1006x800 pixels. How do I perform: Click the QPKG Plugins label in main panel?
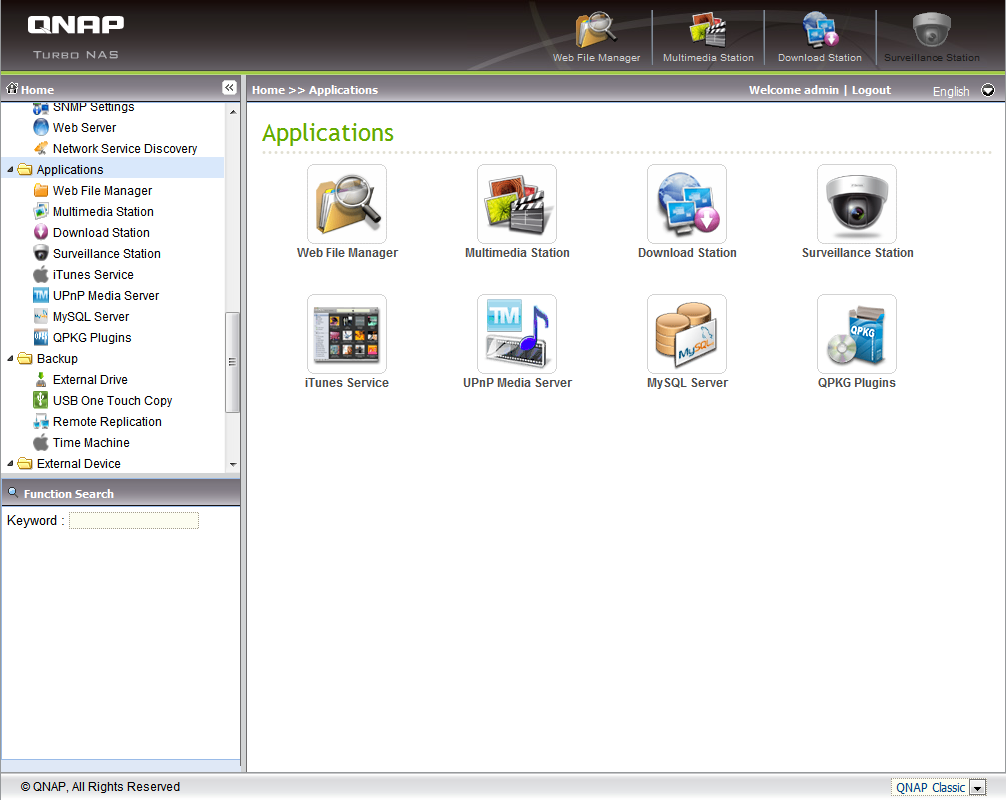tap(857, 383)
